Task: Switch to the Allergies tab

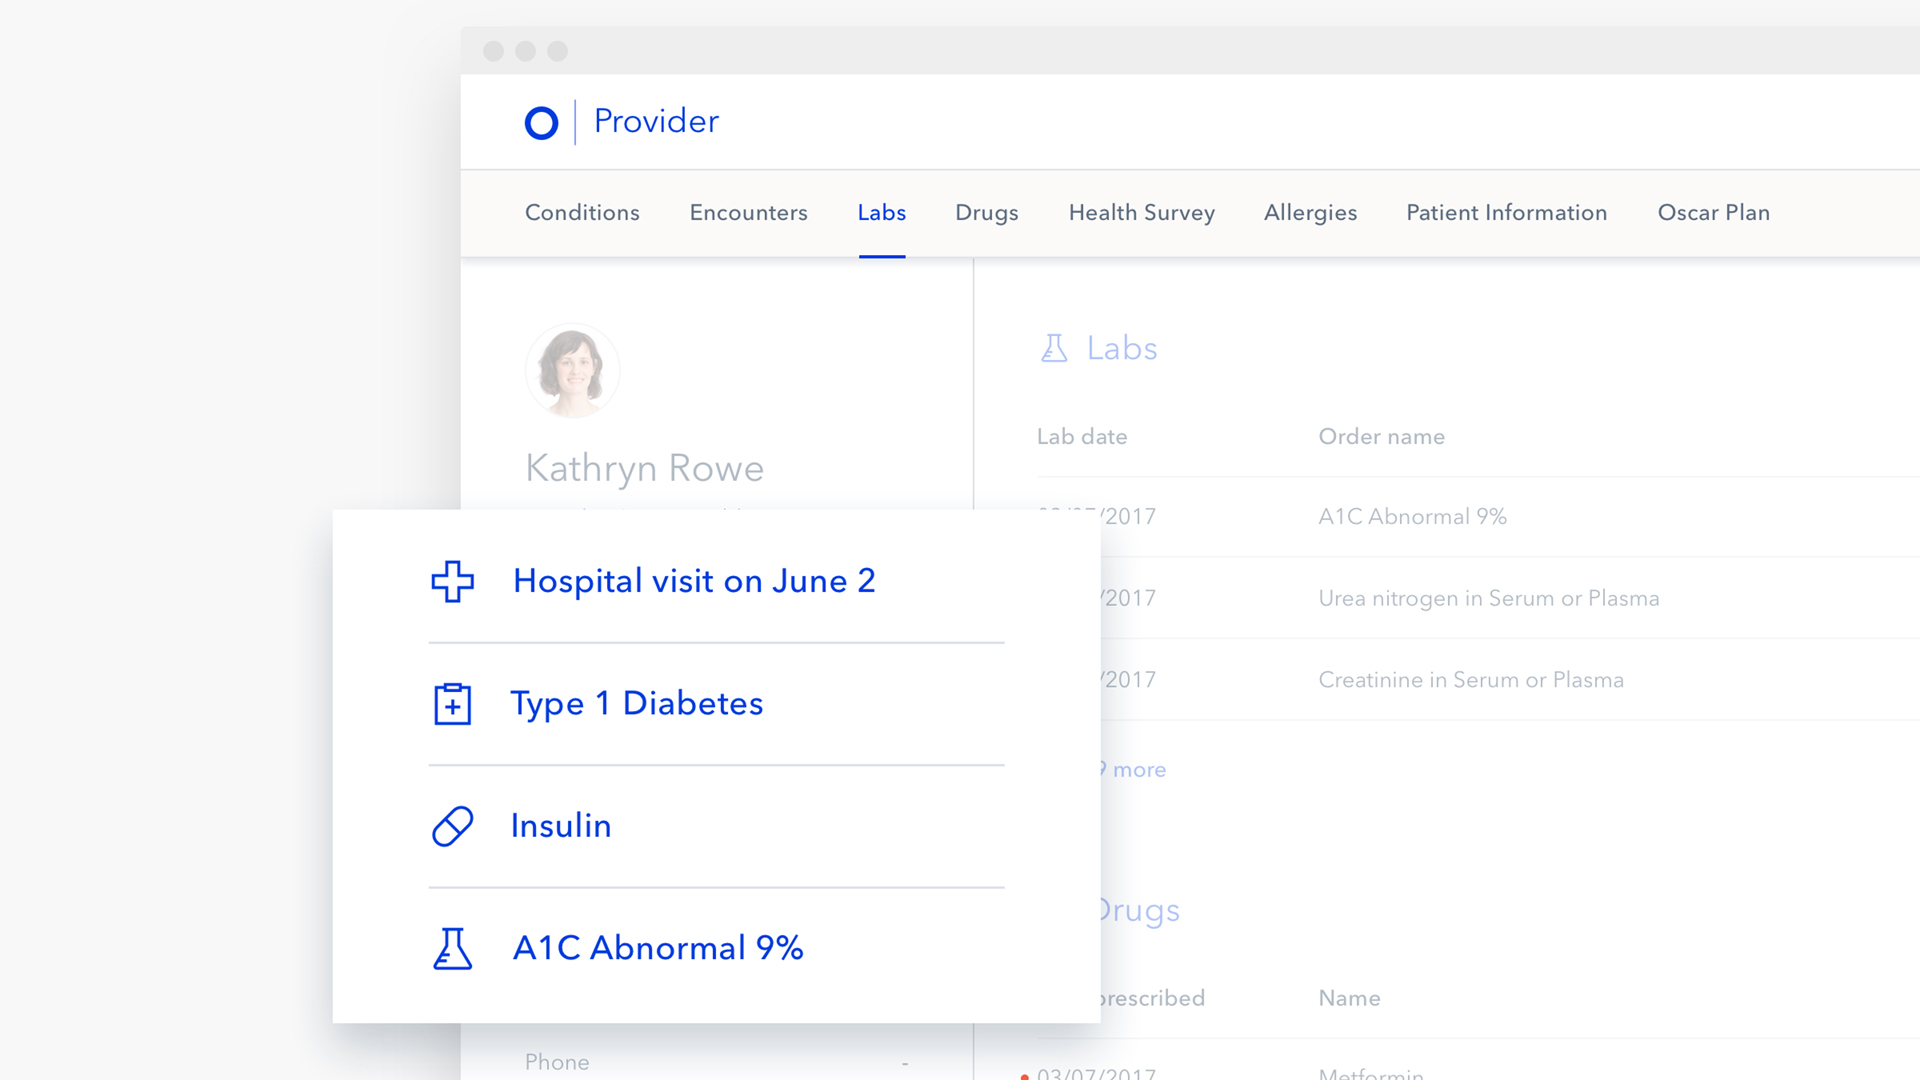Action: pyautogui.click(x=1310, y=213)
